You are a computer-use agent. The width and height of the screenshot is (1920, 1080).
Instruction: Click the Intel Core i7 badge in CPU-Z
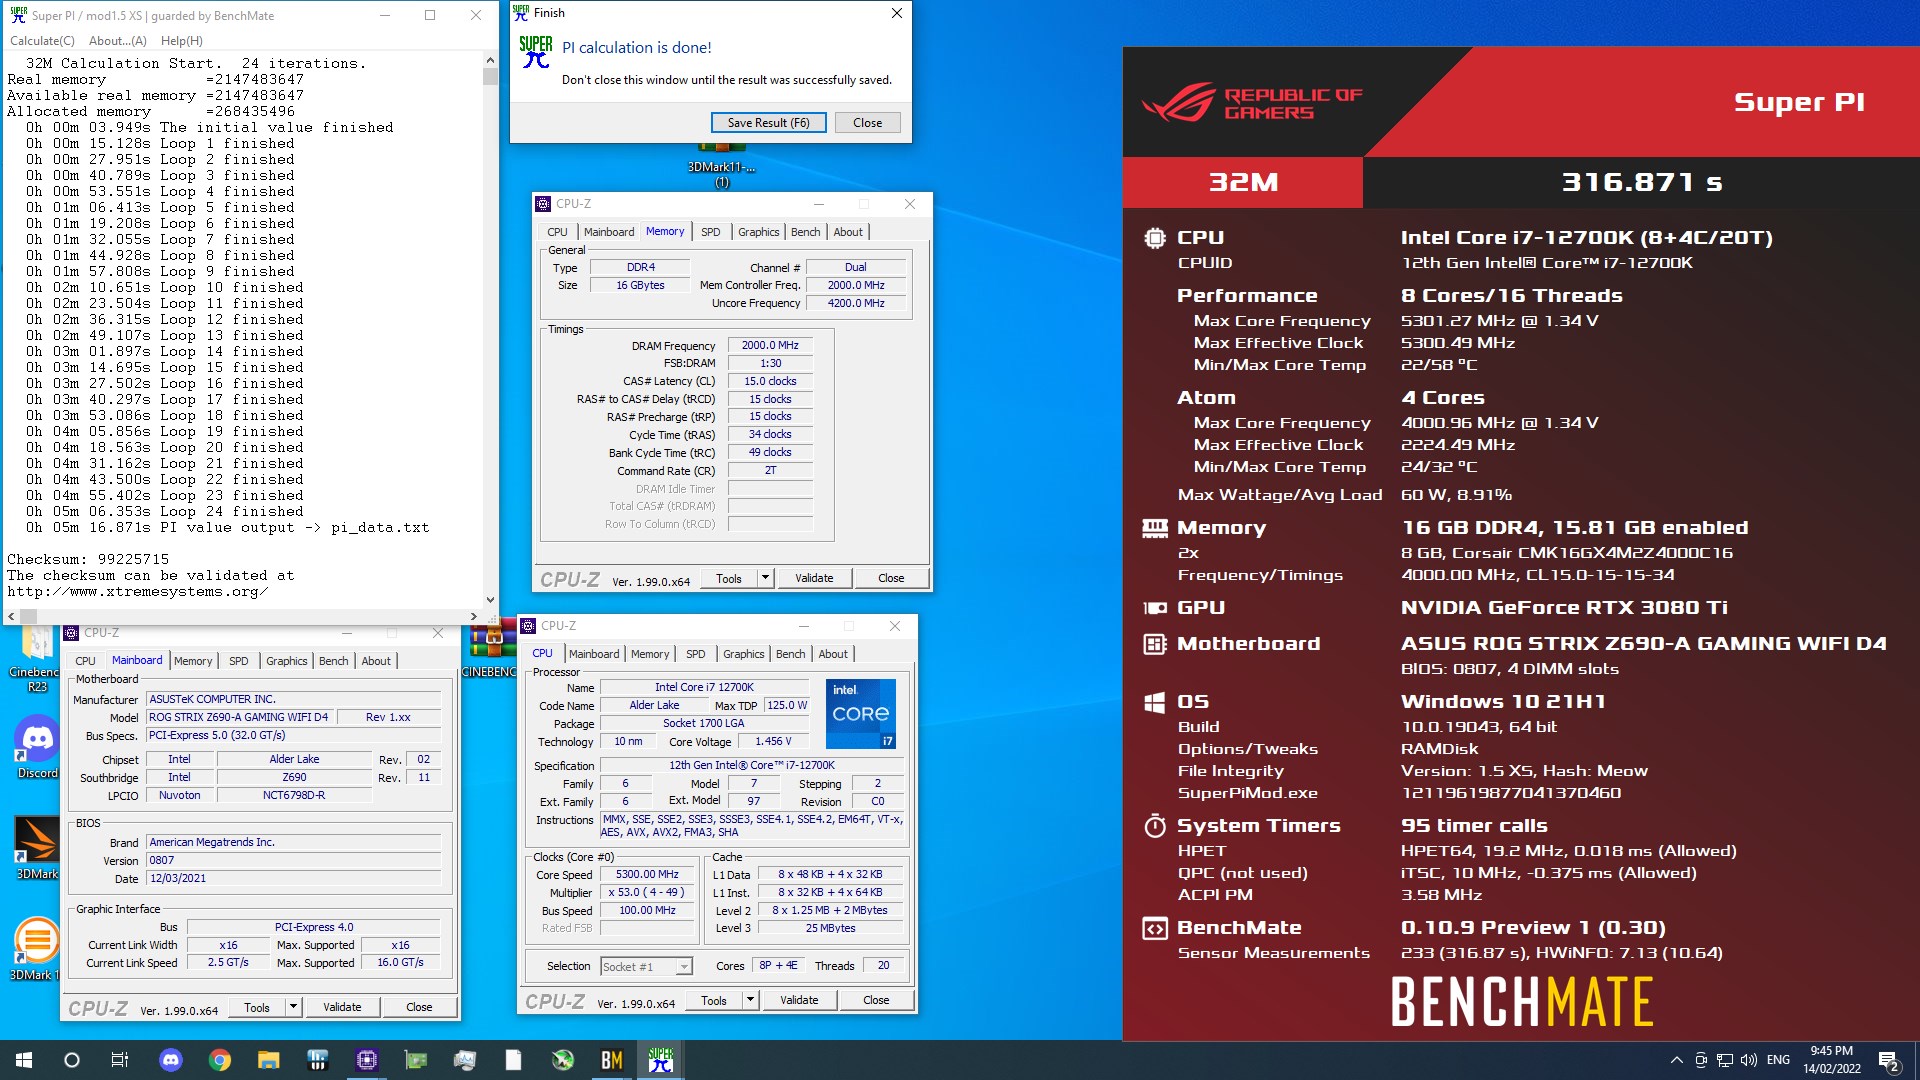[860, 713]
